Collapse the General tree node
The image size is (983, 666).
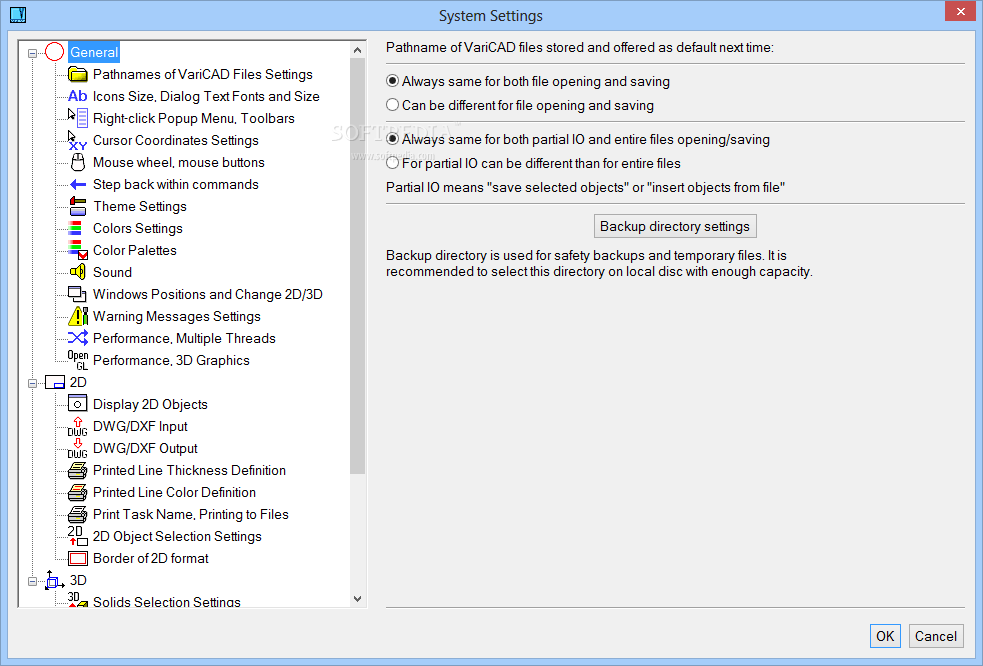(33, 53)
